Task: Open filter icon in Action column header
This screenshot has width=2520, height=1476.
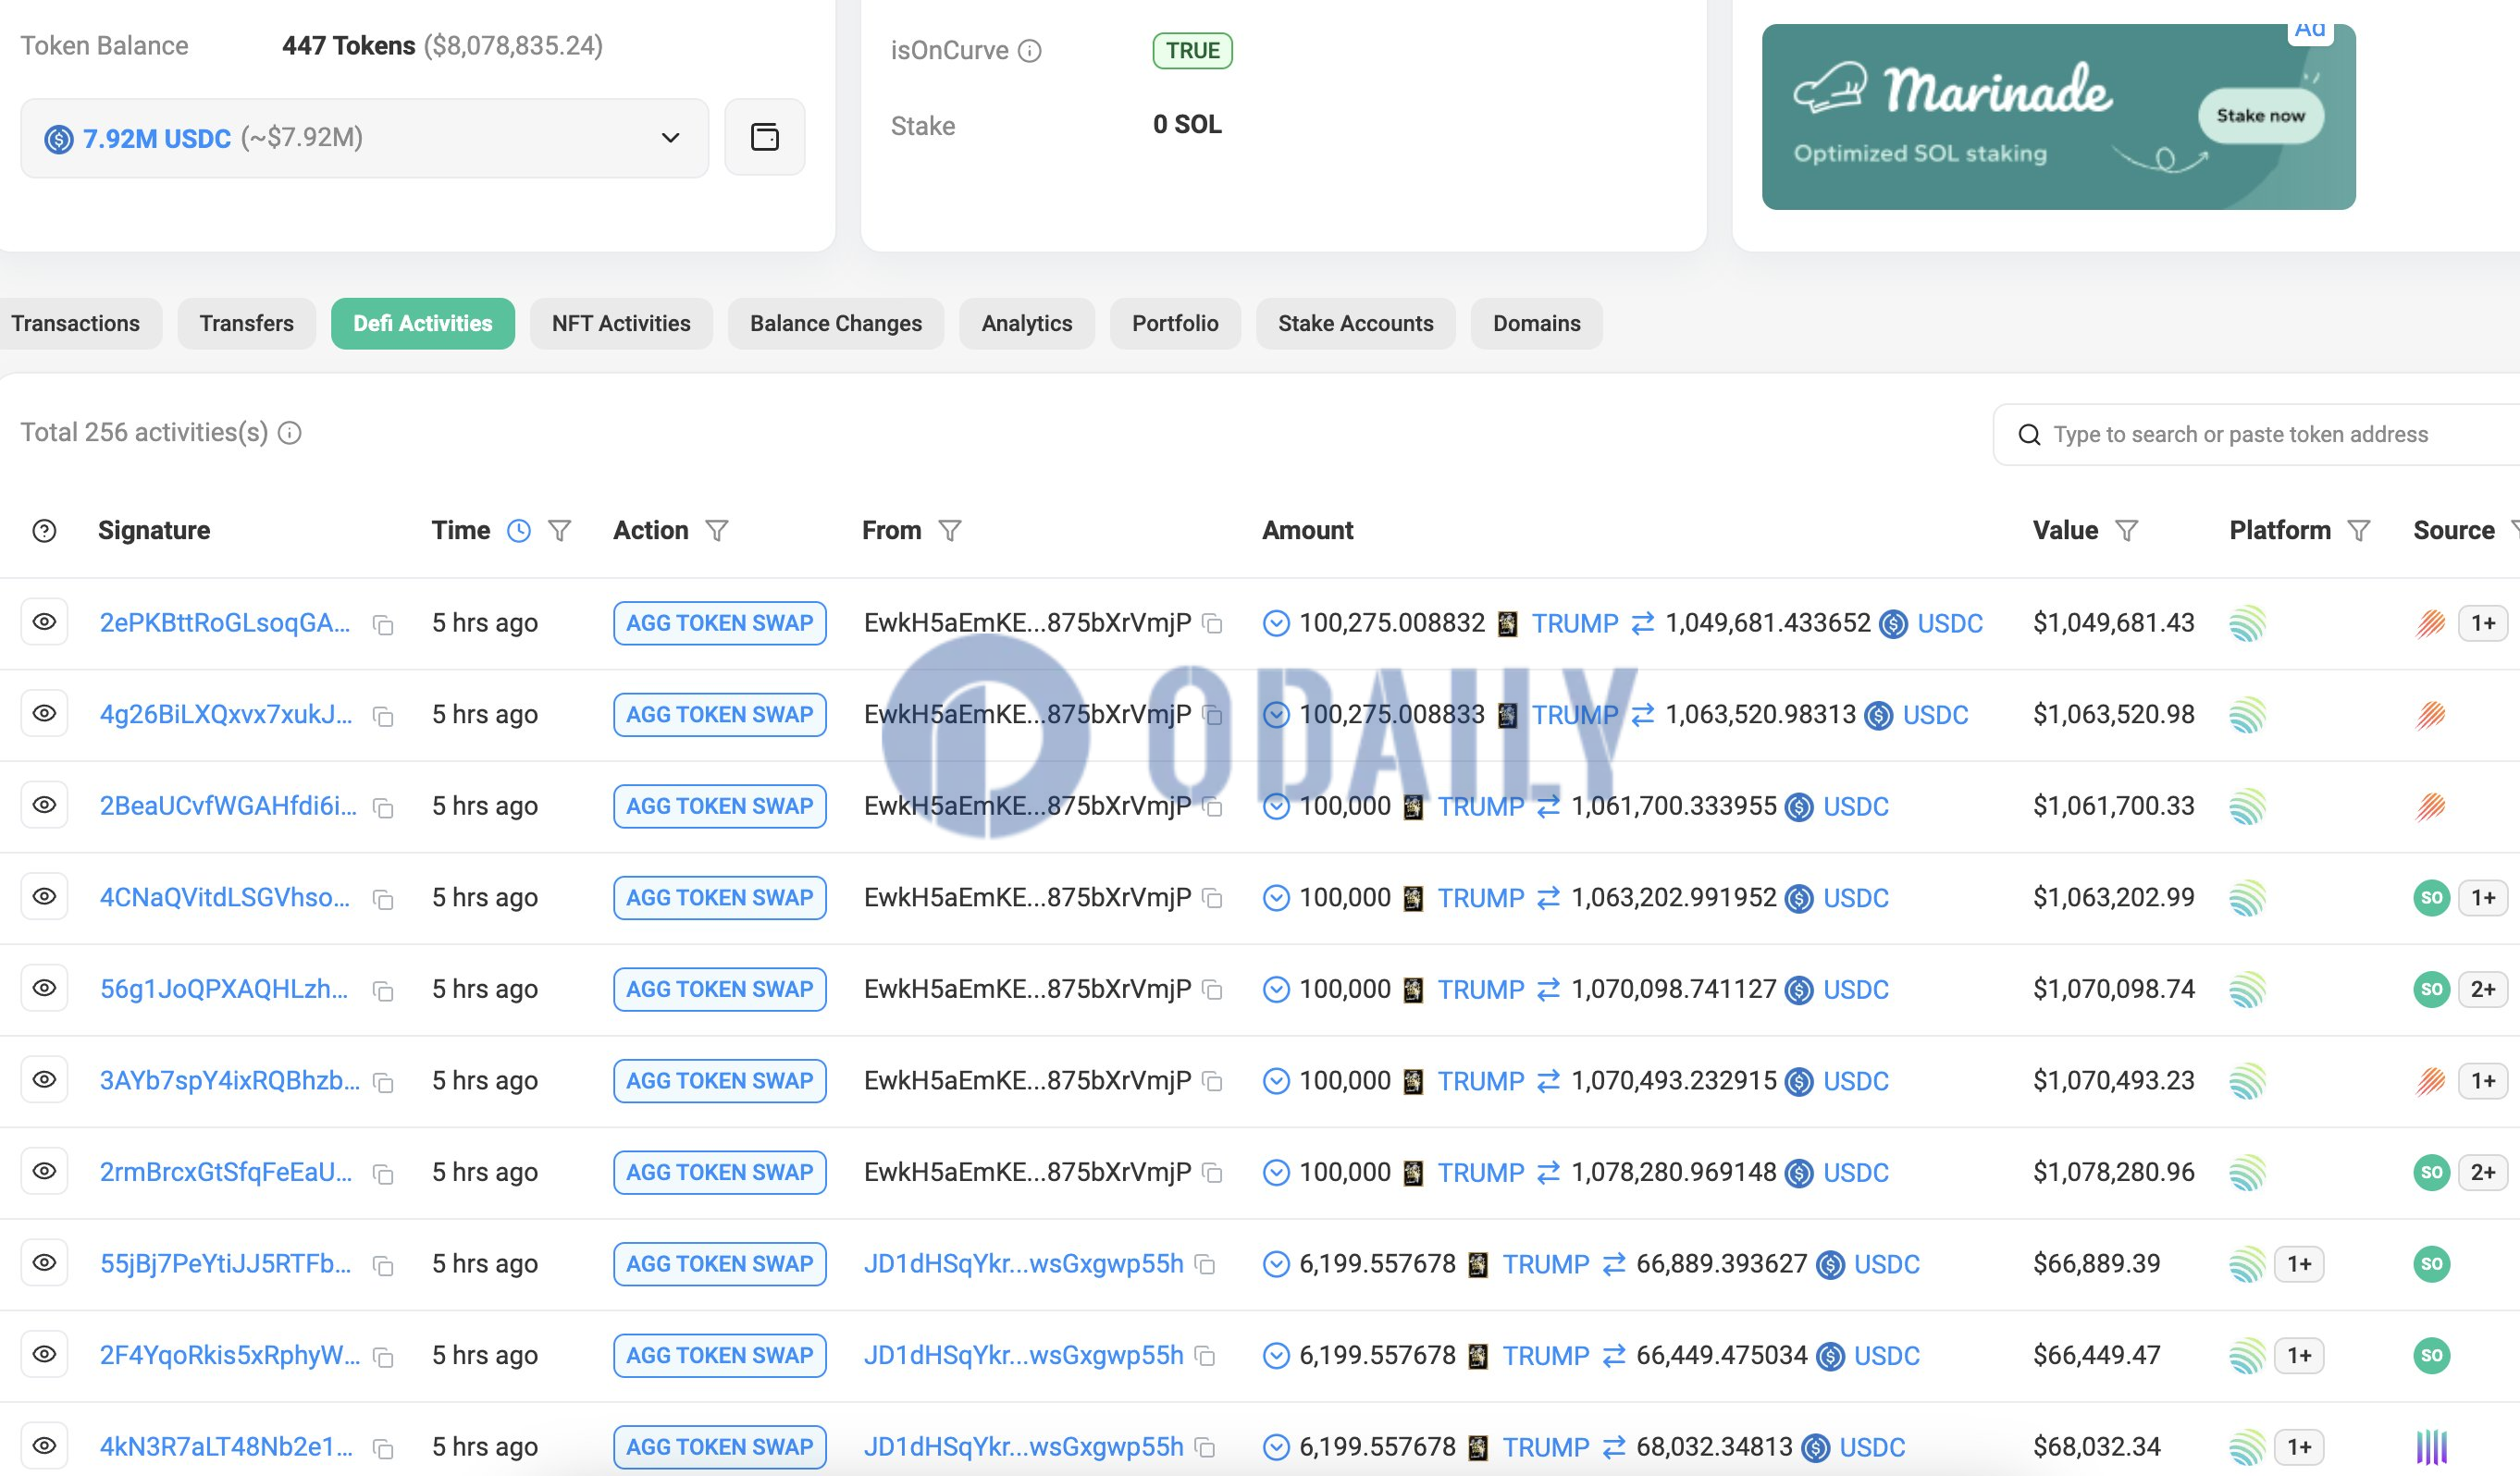Action: point(717,531)
